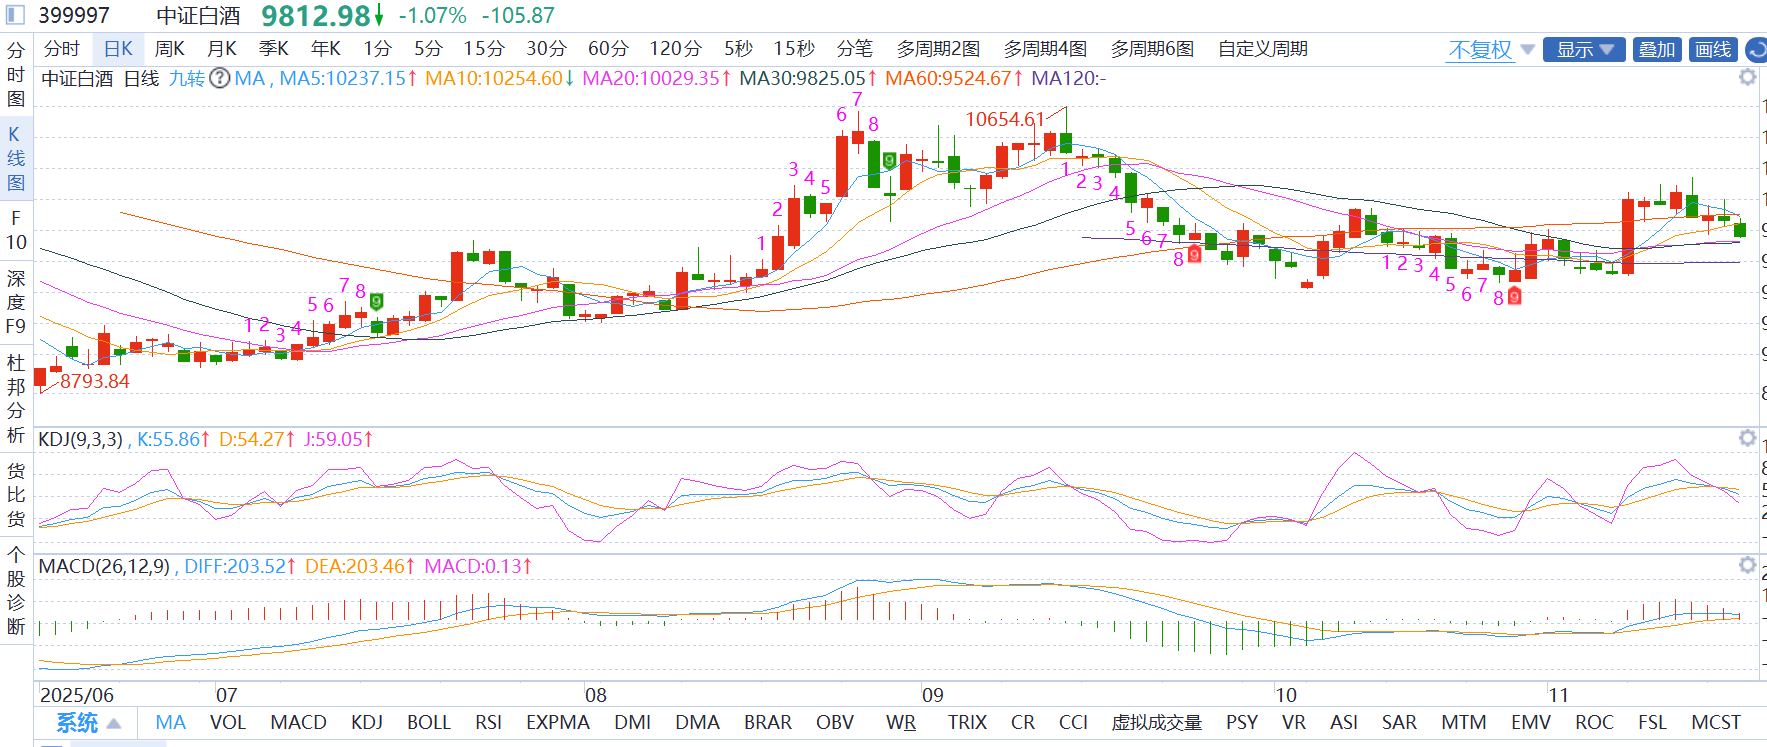
Task: Switch to the 月K period tab
Action: click(x=222, y=49)
